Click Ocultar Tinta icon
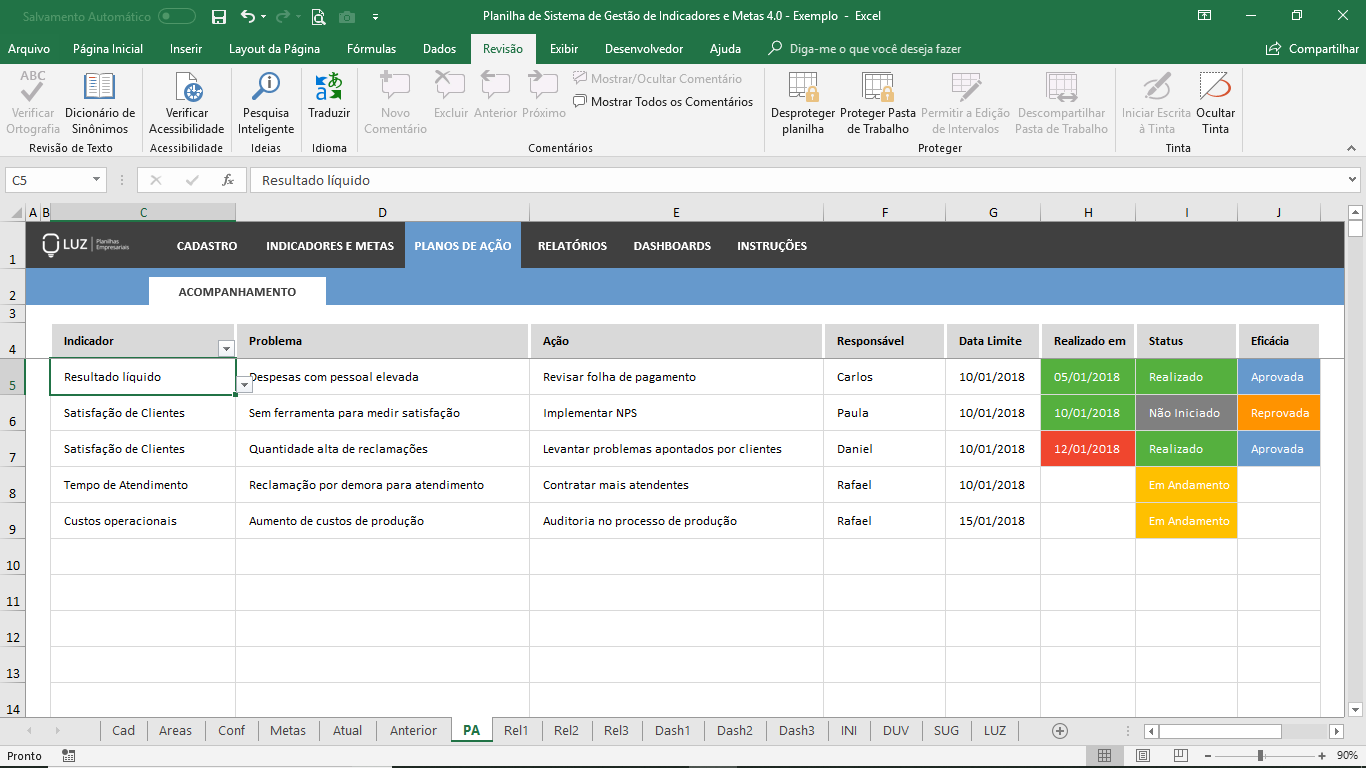This screenshot has height=768, width=1366. [x=1215, y=103]
